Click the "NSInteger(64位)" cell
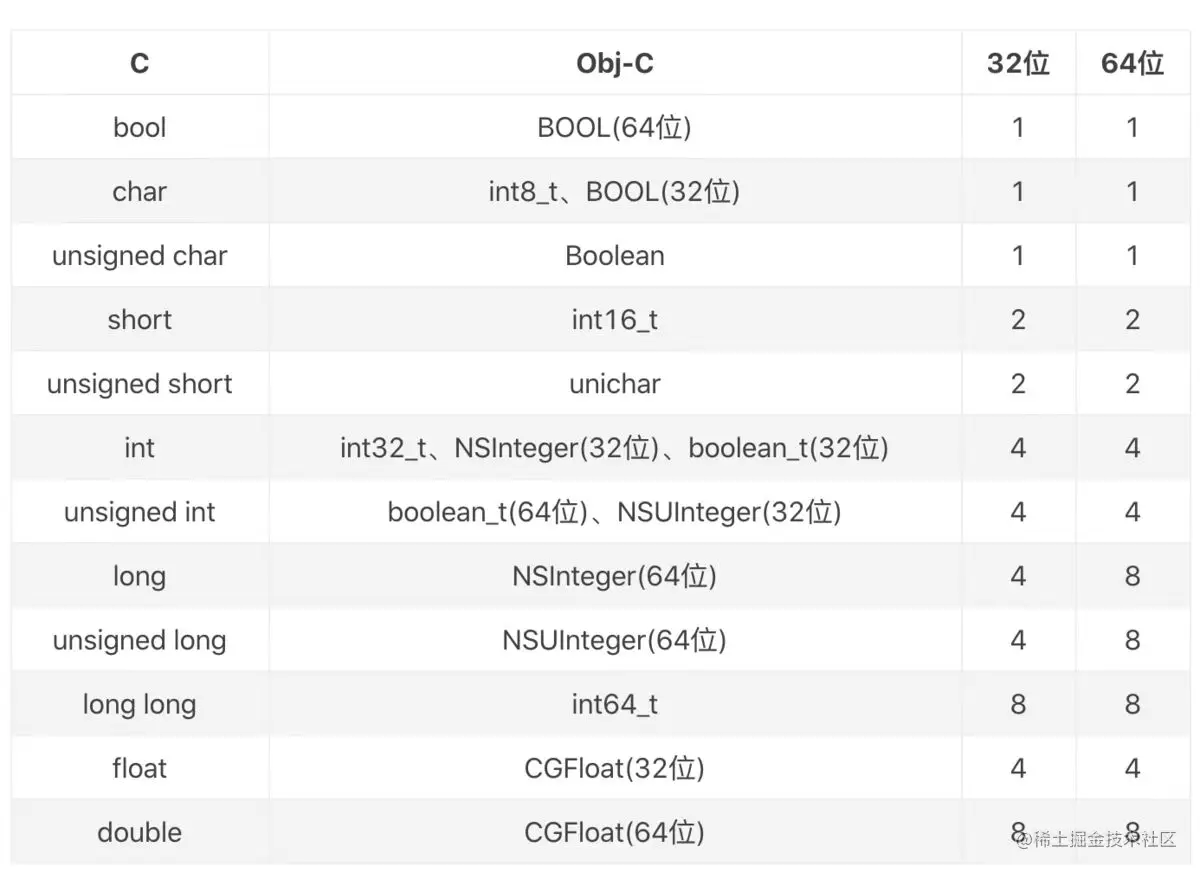Screen dimensions: 1200x873 point(614,576)
